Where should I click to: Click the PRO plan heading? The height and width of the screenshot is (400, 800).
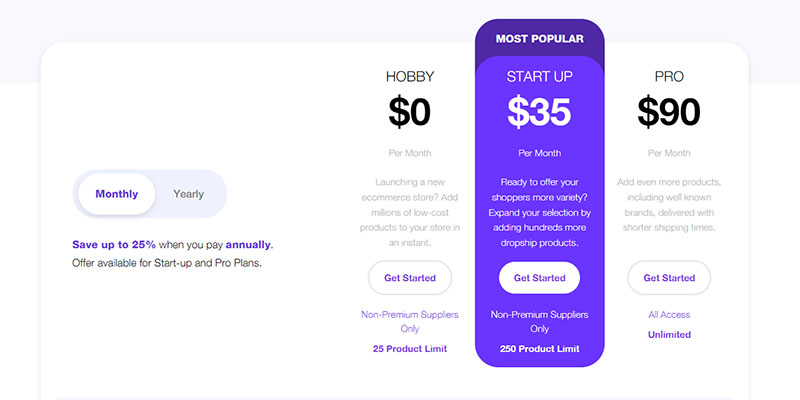coord(669,76)
